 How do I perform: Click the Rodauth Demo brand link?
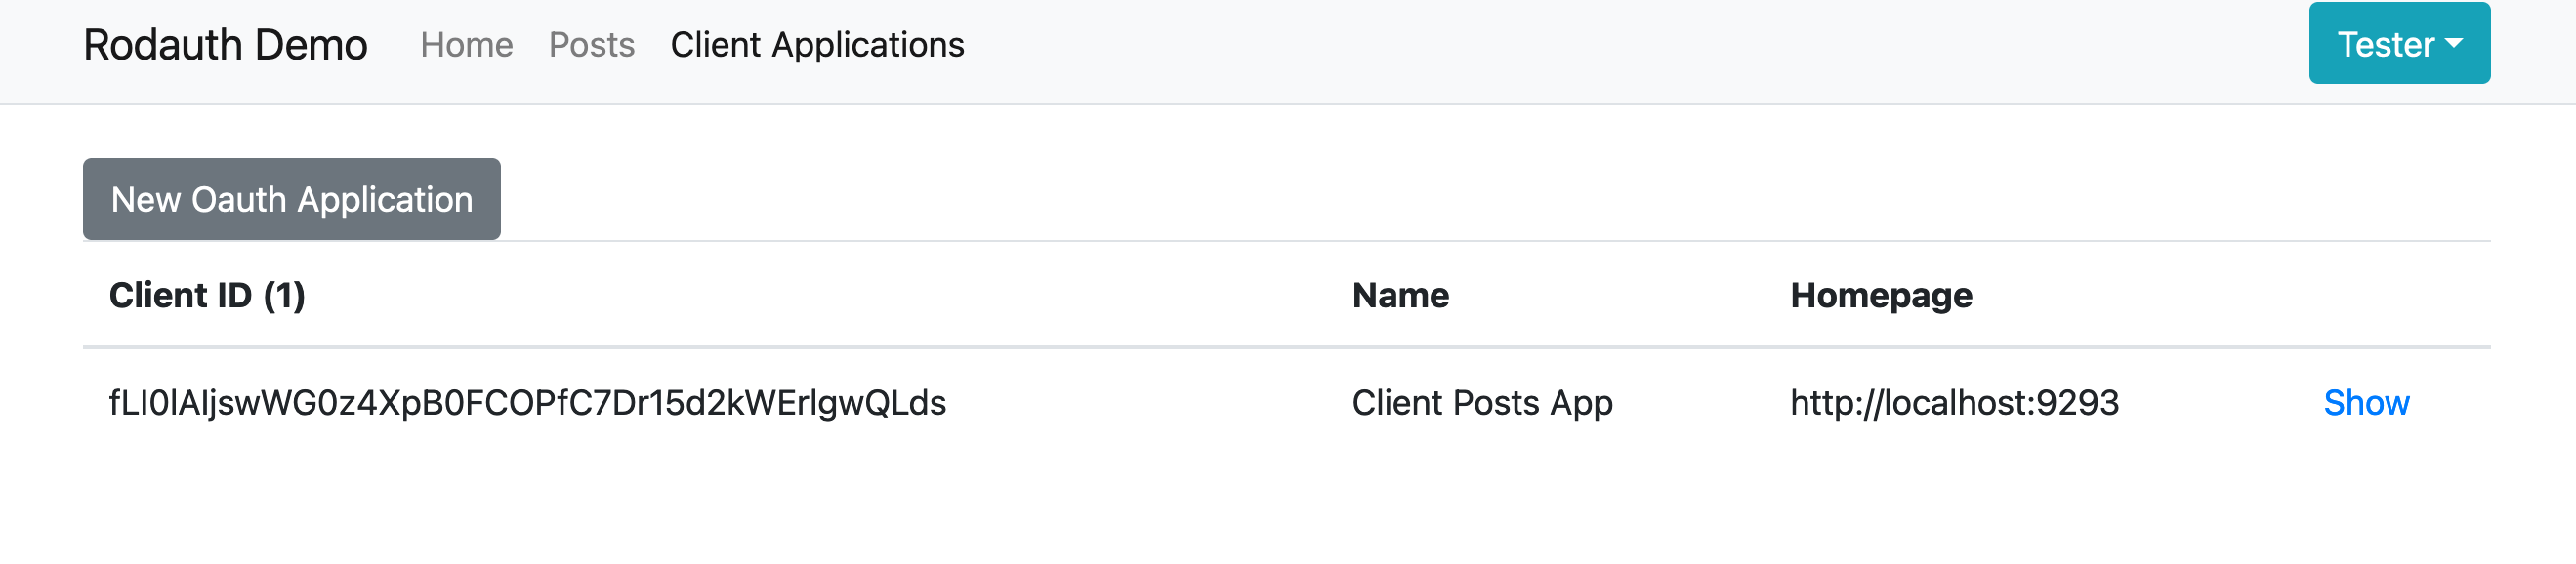pyautogui.click(x=225, y=45)
